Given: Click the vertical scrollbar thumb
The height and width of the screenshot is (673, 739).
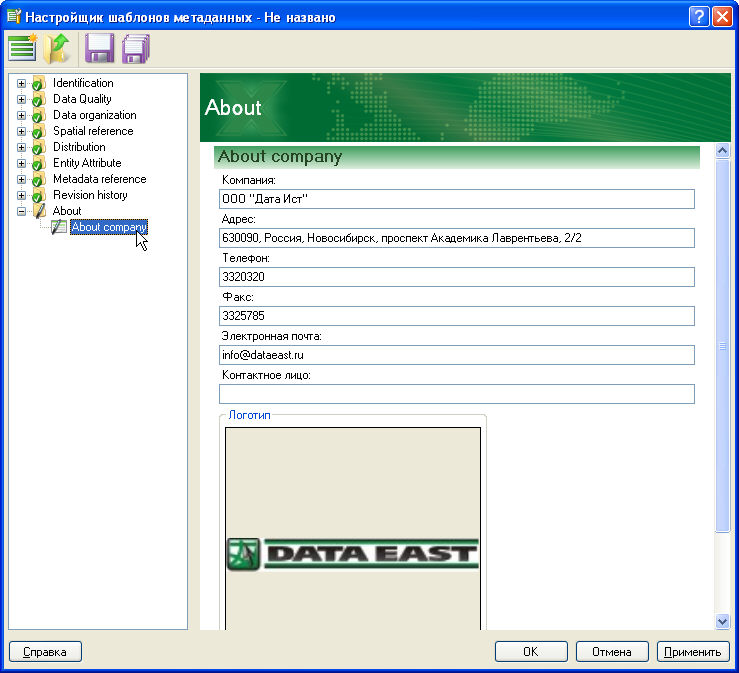Looking at the screenshot, I should [722, 346].
